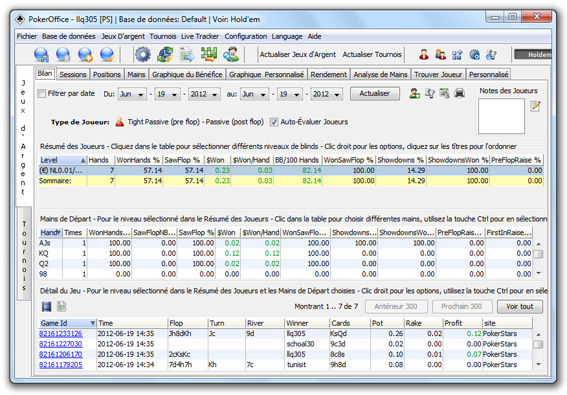This screenshot has width=567, height=395.
Task: Click the globe refresh arrows icon
Action: (x=165, y=55)
